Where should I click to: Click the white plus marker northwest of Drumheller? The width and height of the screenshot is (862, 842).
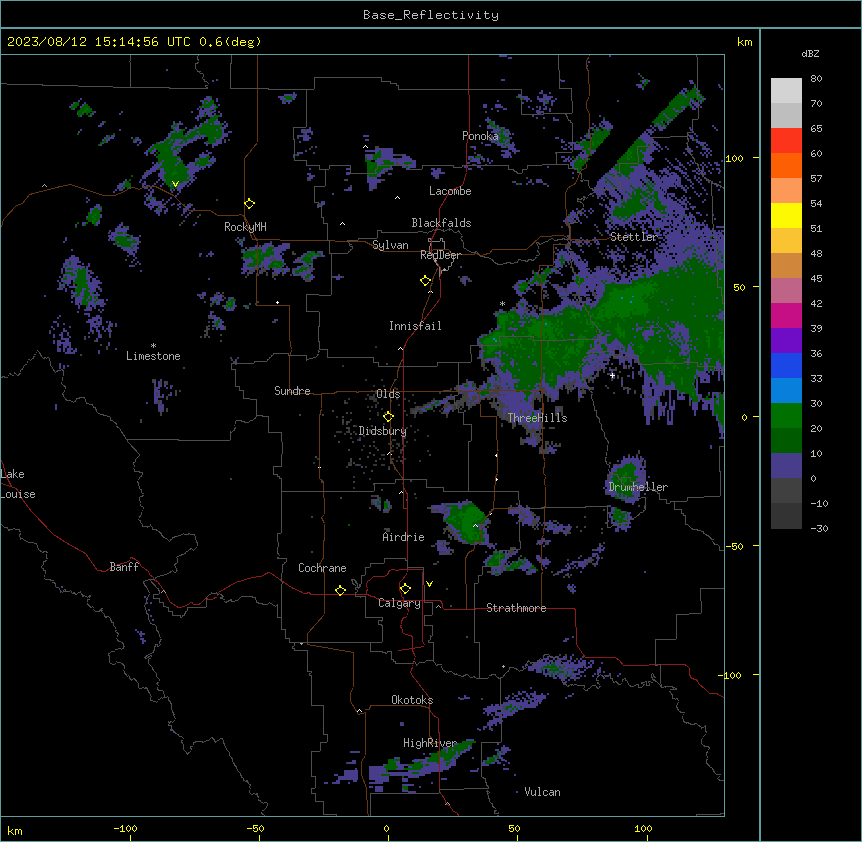coord(612,375)
